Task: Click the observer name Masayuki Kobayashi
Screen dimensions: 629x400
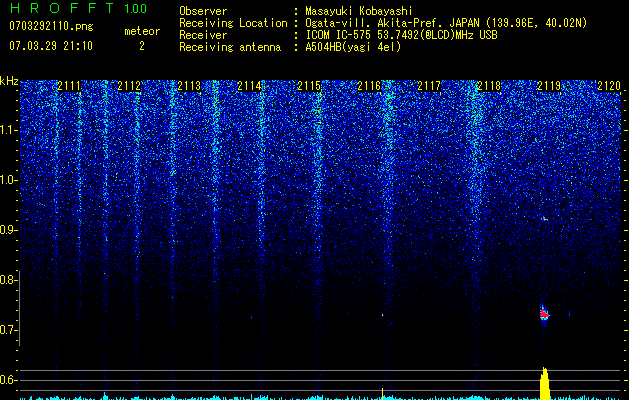Action: (x=359, y=11)
